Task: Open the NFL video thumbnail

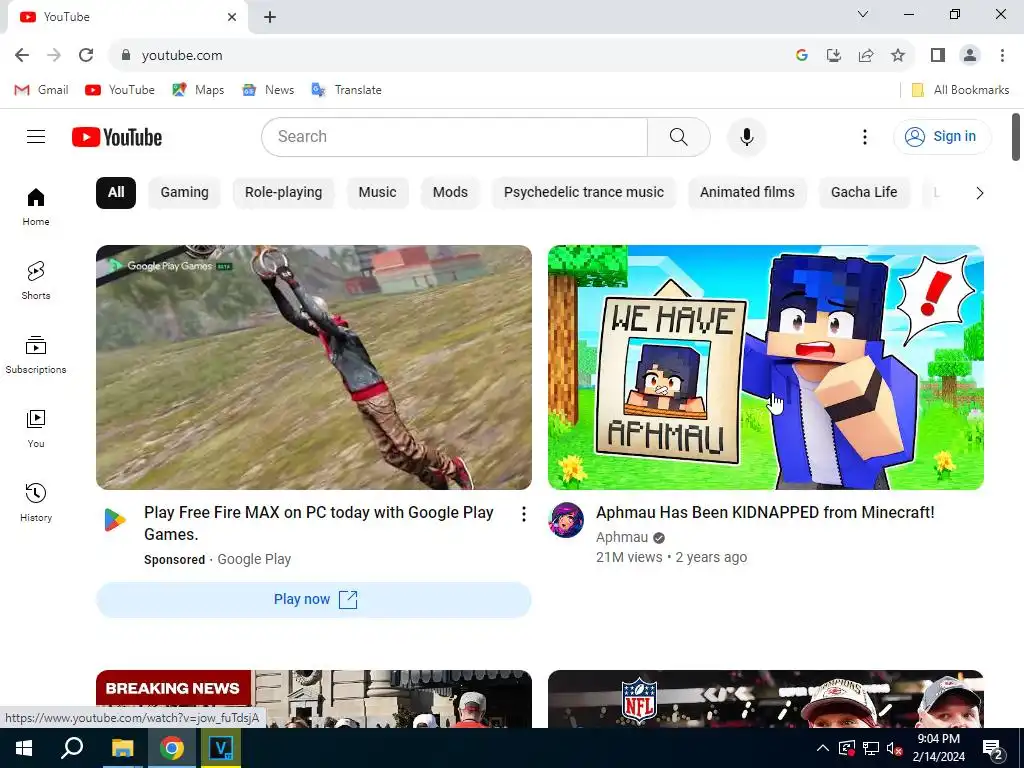Action: pos(765,699)
